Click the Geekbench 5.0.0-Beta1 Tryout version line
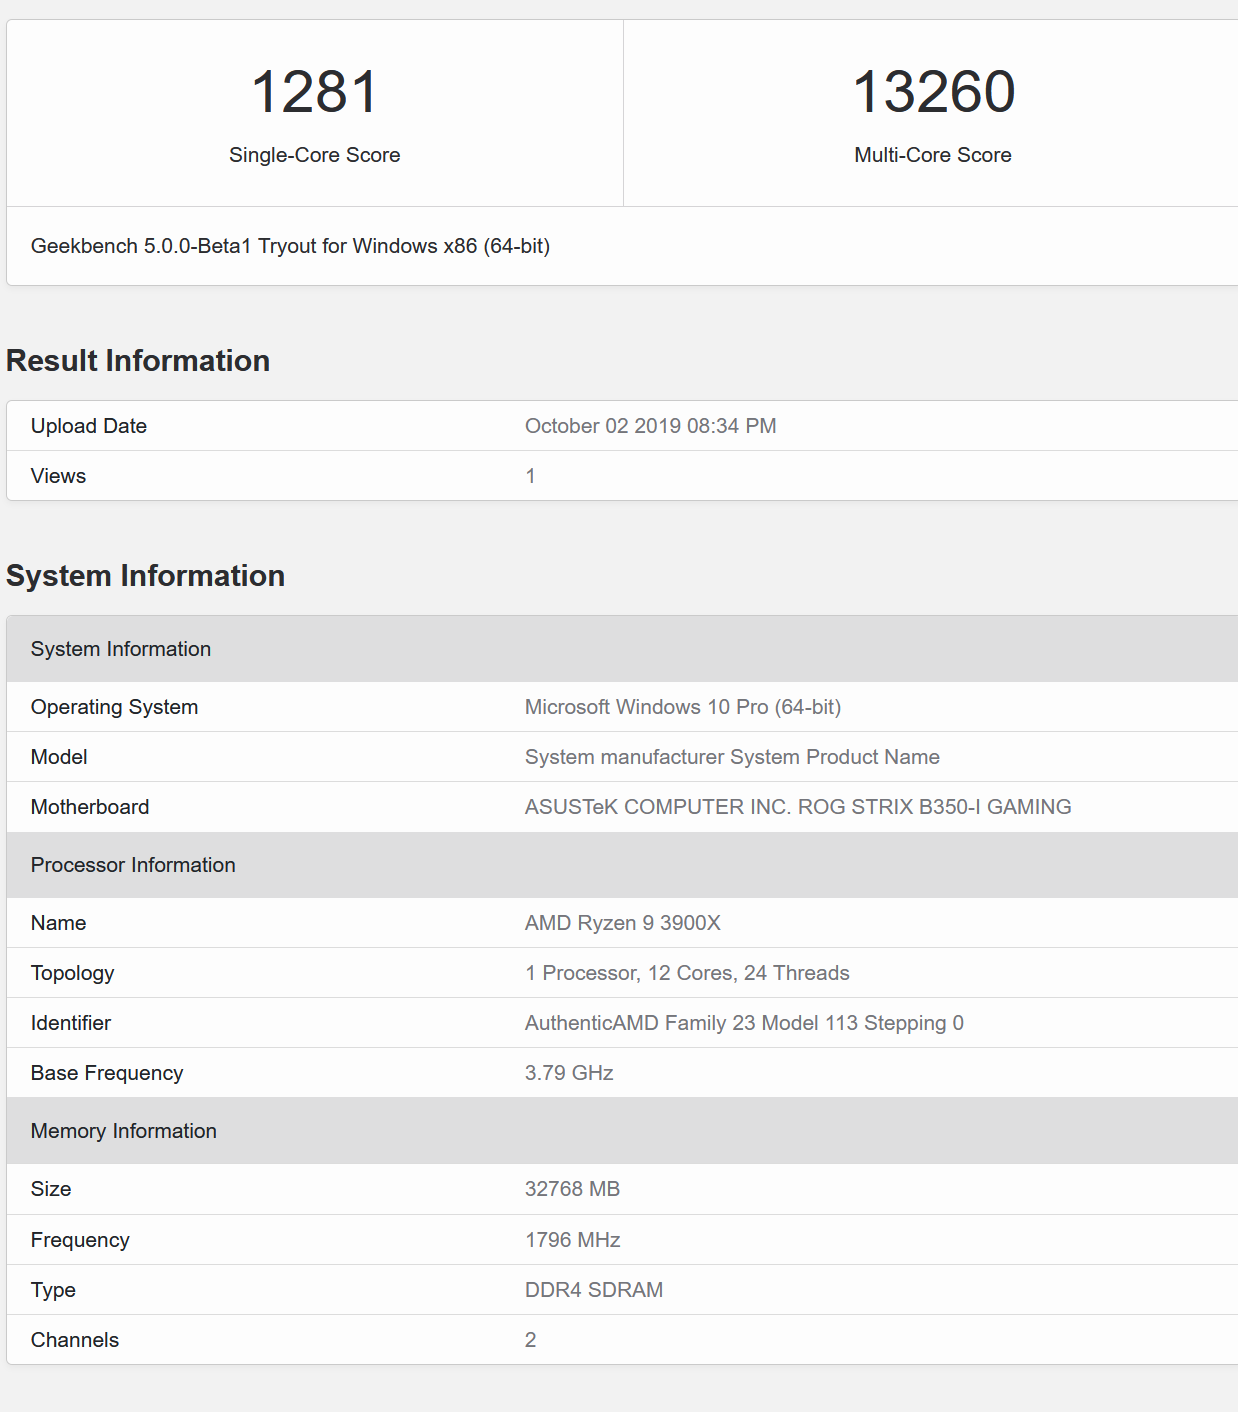This screenshot has width=1238, height=1412. coord(290,246)
